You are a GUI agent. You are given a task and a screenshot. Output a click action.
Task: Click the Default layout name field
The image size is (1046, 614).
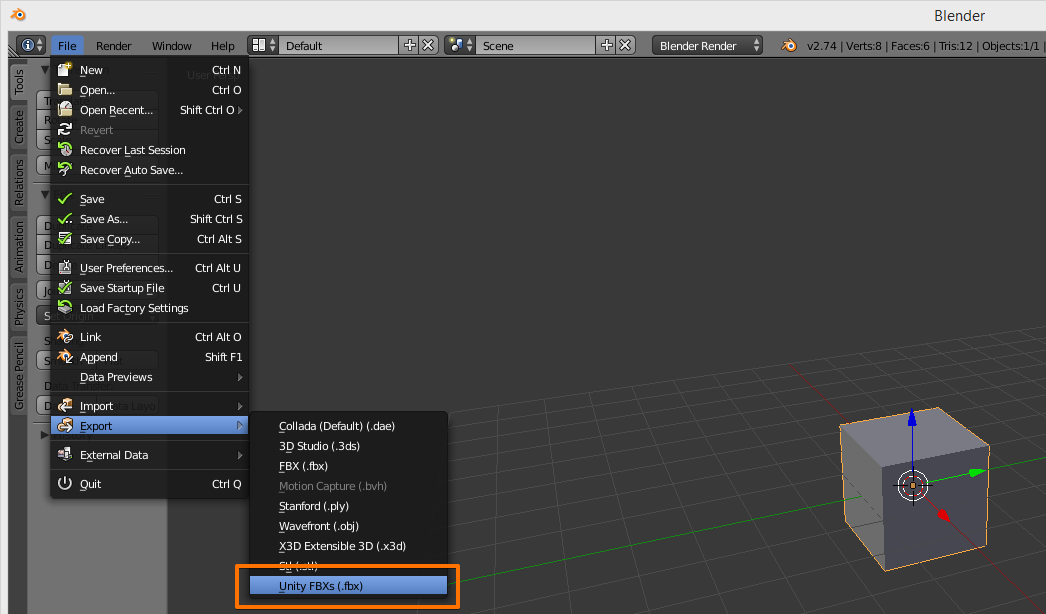340,45
